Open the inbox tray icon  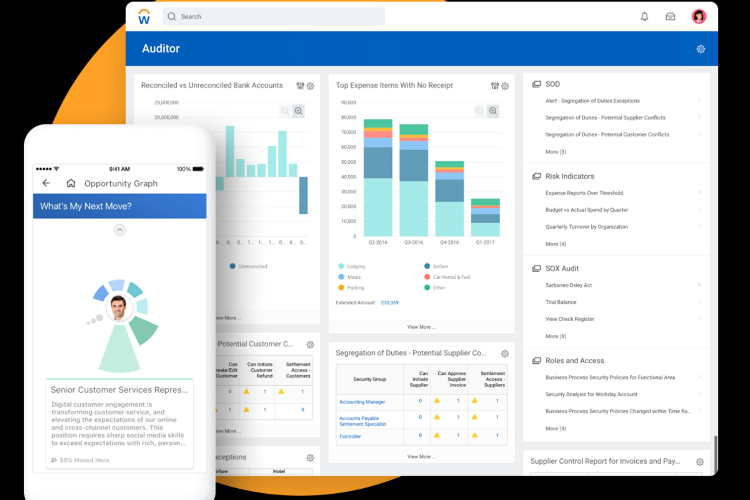[x=670, y=17]
